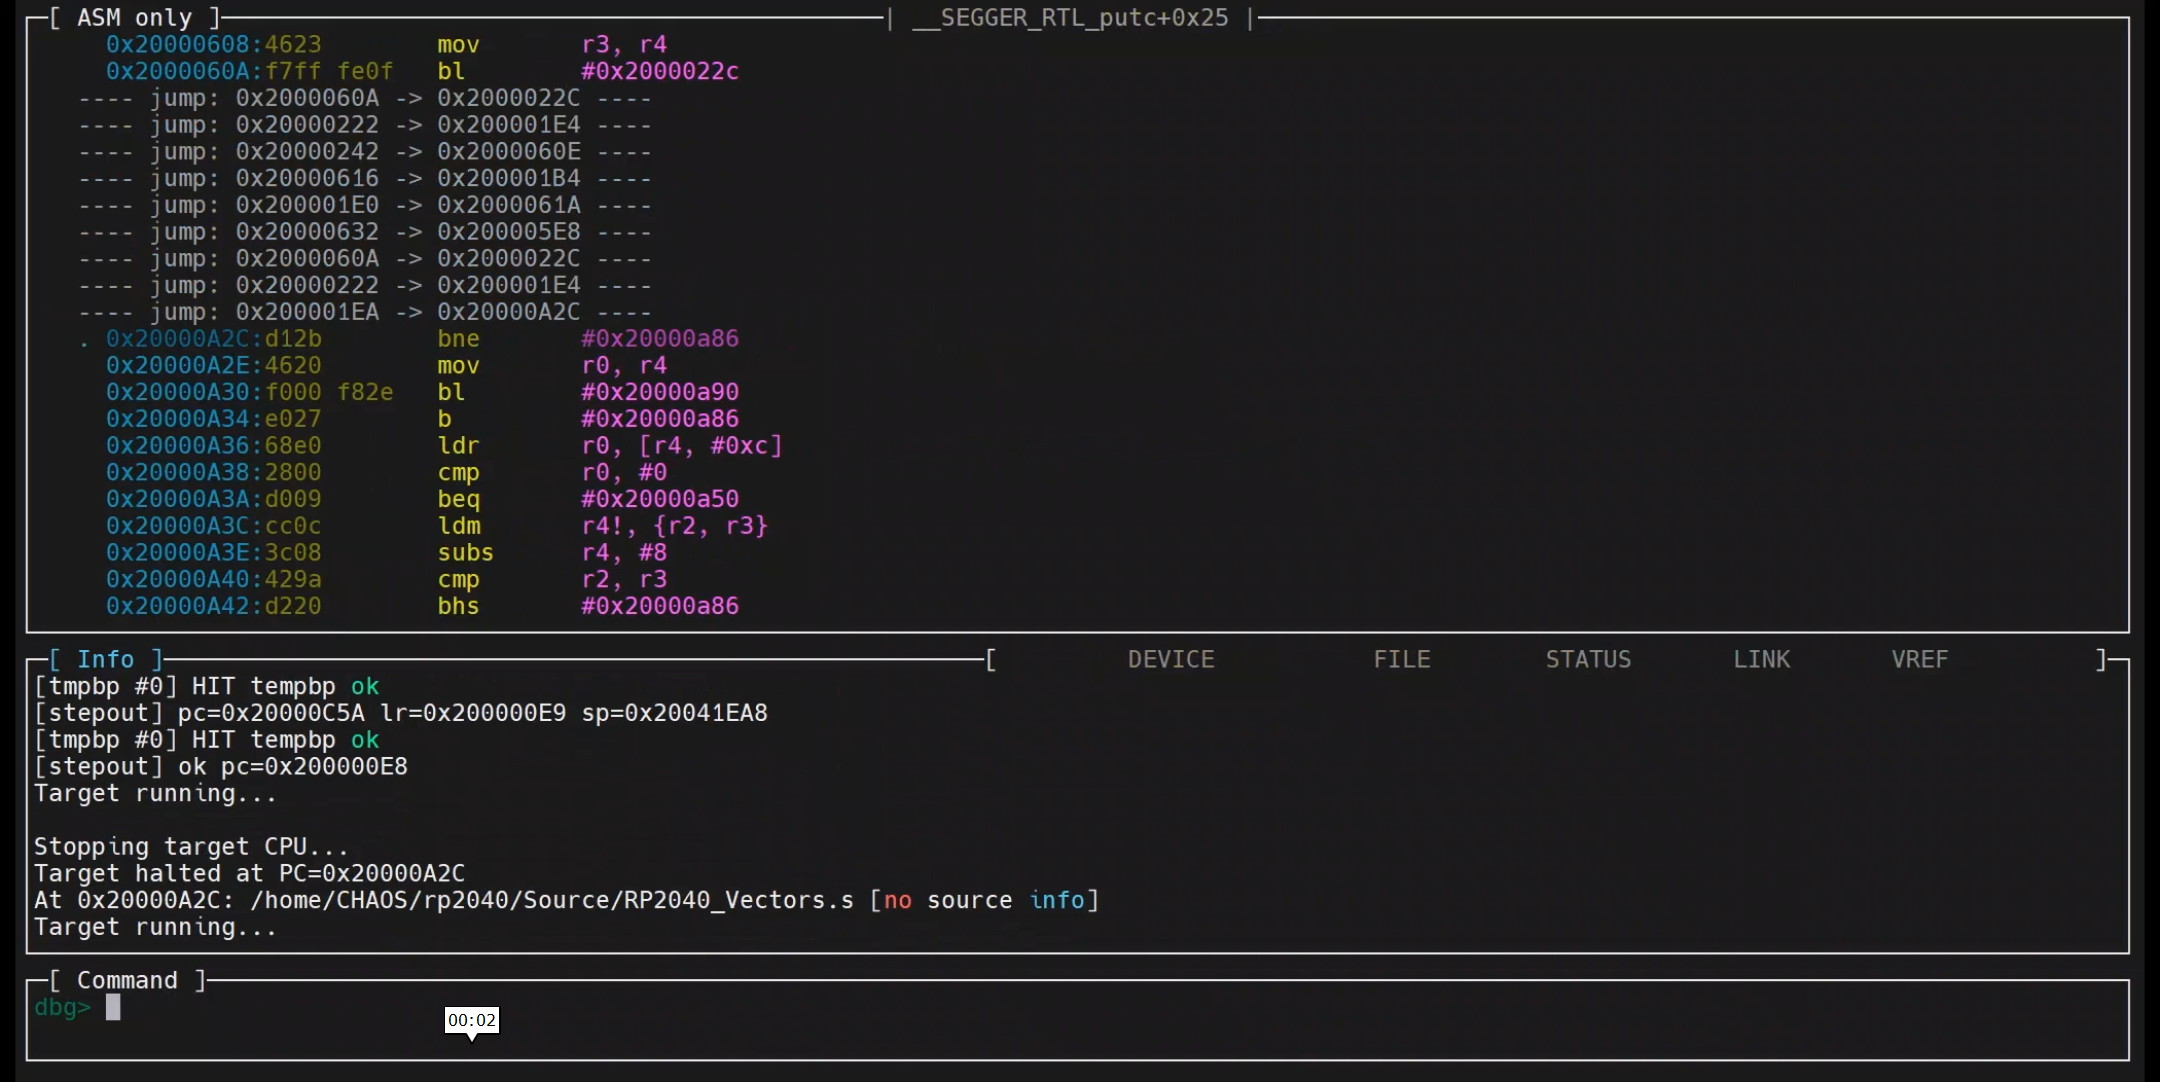2160x1082 pixels.
Task: Click the jump 0x200001EA -> 0x20000A2C line
Action: click(x=365, y=312)
